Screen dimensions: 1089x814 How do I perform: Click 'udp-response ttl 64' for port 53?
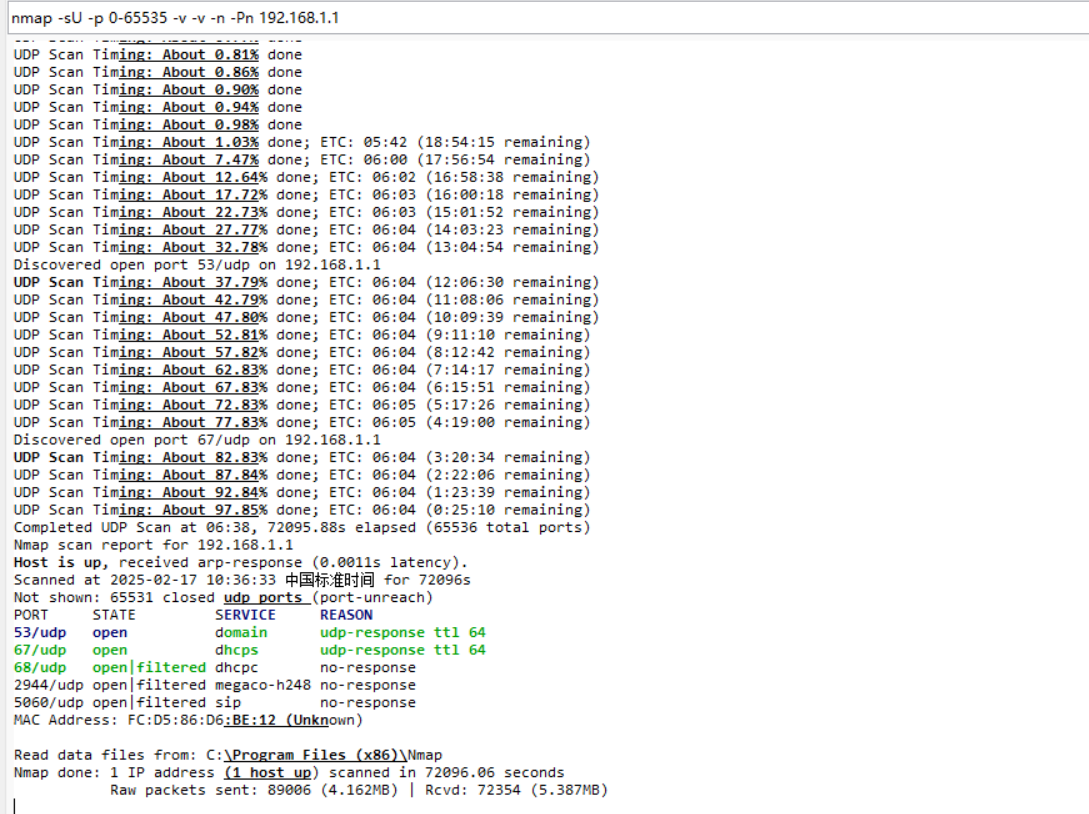(x=403, y=633)
